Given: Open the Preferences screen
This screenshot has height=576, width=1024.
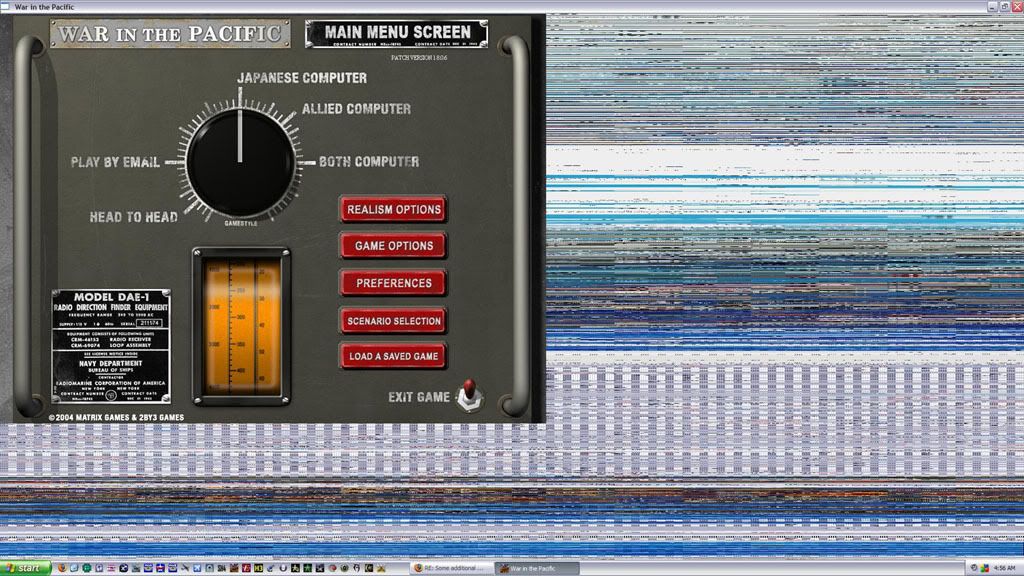Looking at the screenshot, I should [394, 283].
